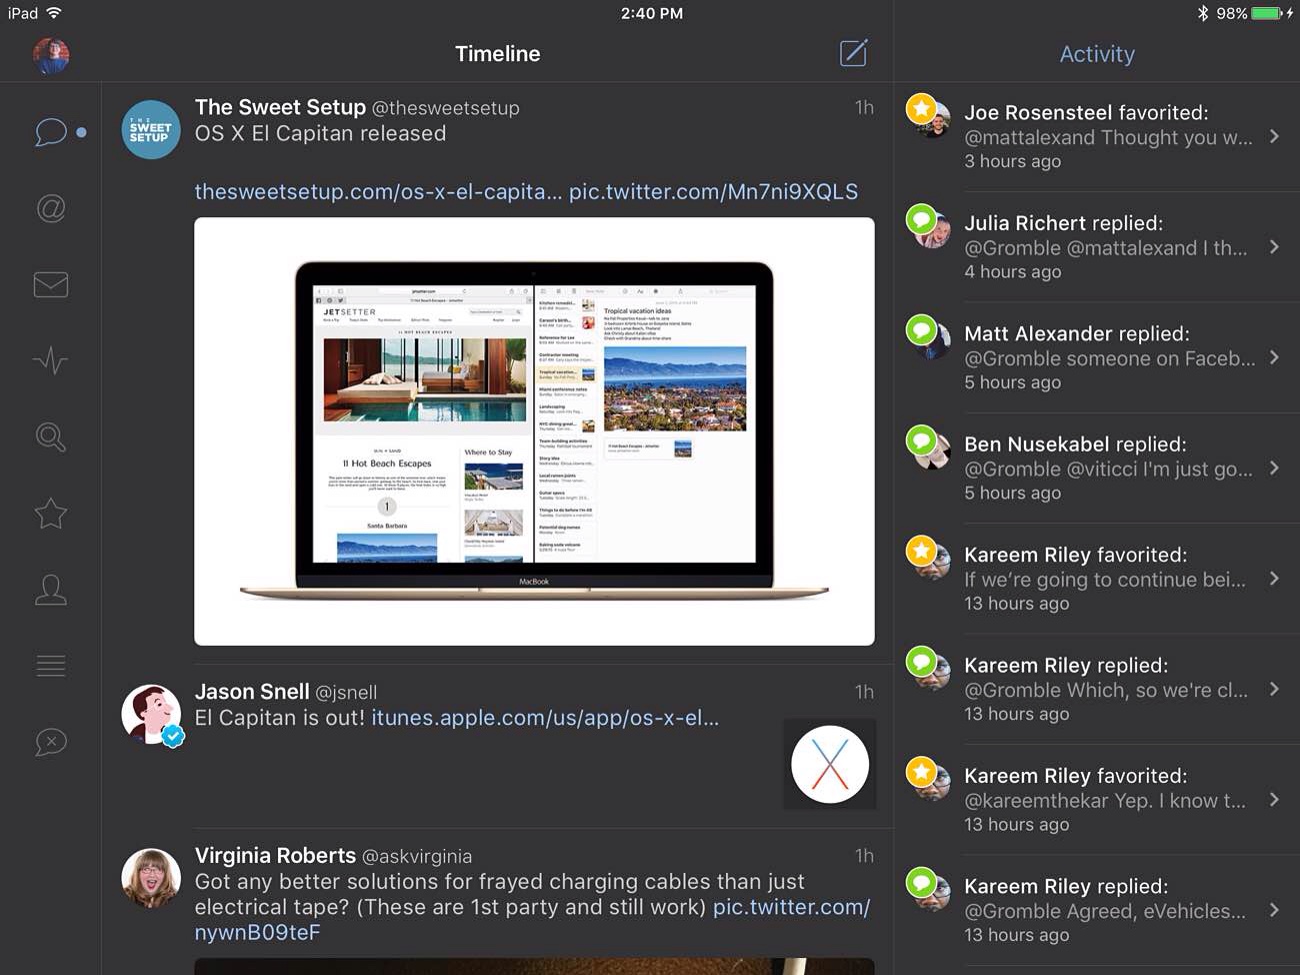Tap '3 hours ago' timestamp
The height and width of the screenshot is (975, 1300).
tap(1012, 162)
